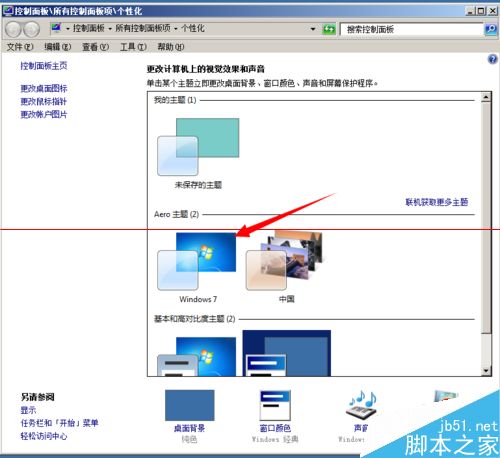Click the 窗口颜色 label link
The width and height of the screenshot is (500, 458).
(x=275, y=428)
